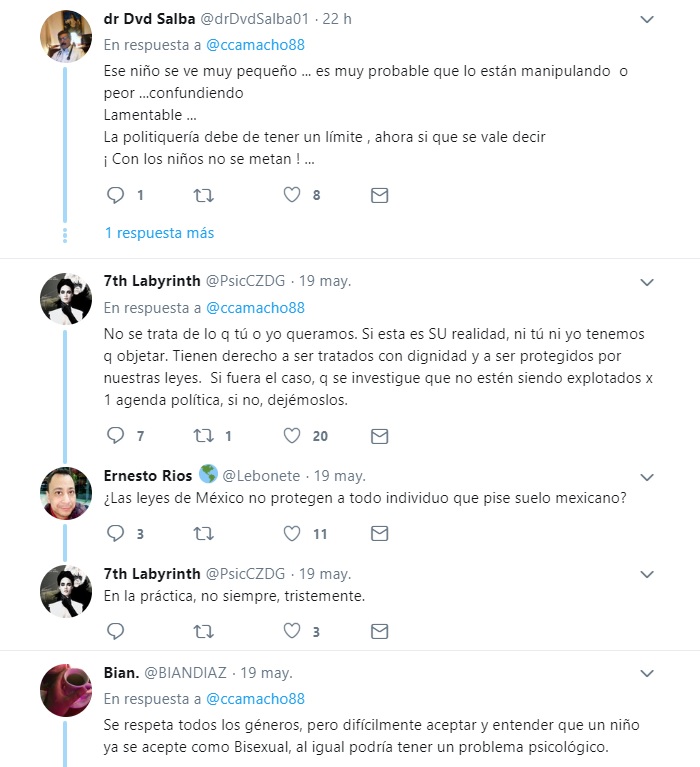Screen dimensions: 700x767
Task: Retweet 7th Labyrinth's tweet with 20 likes
Action: coord(203,435)
